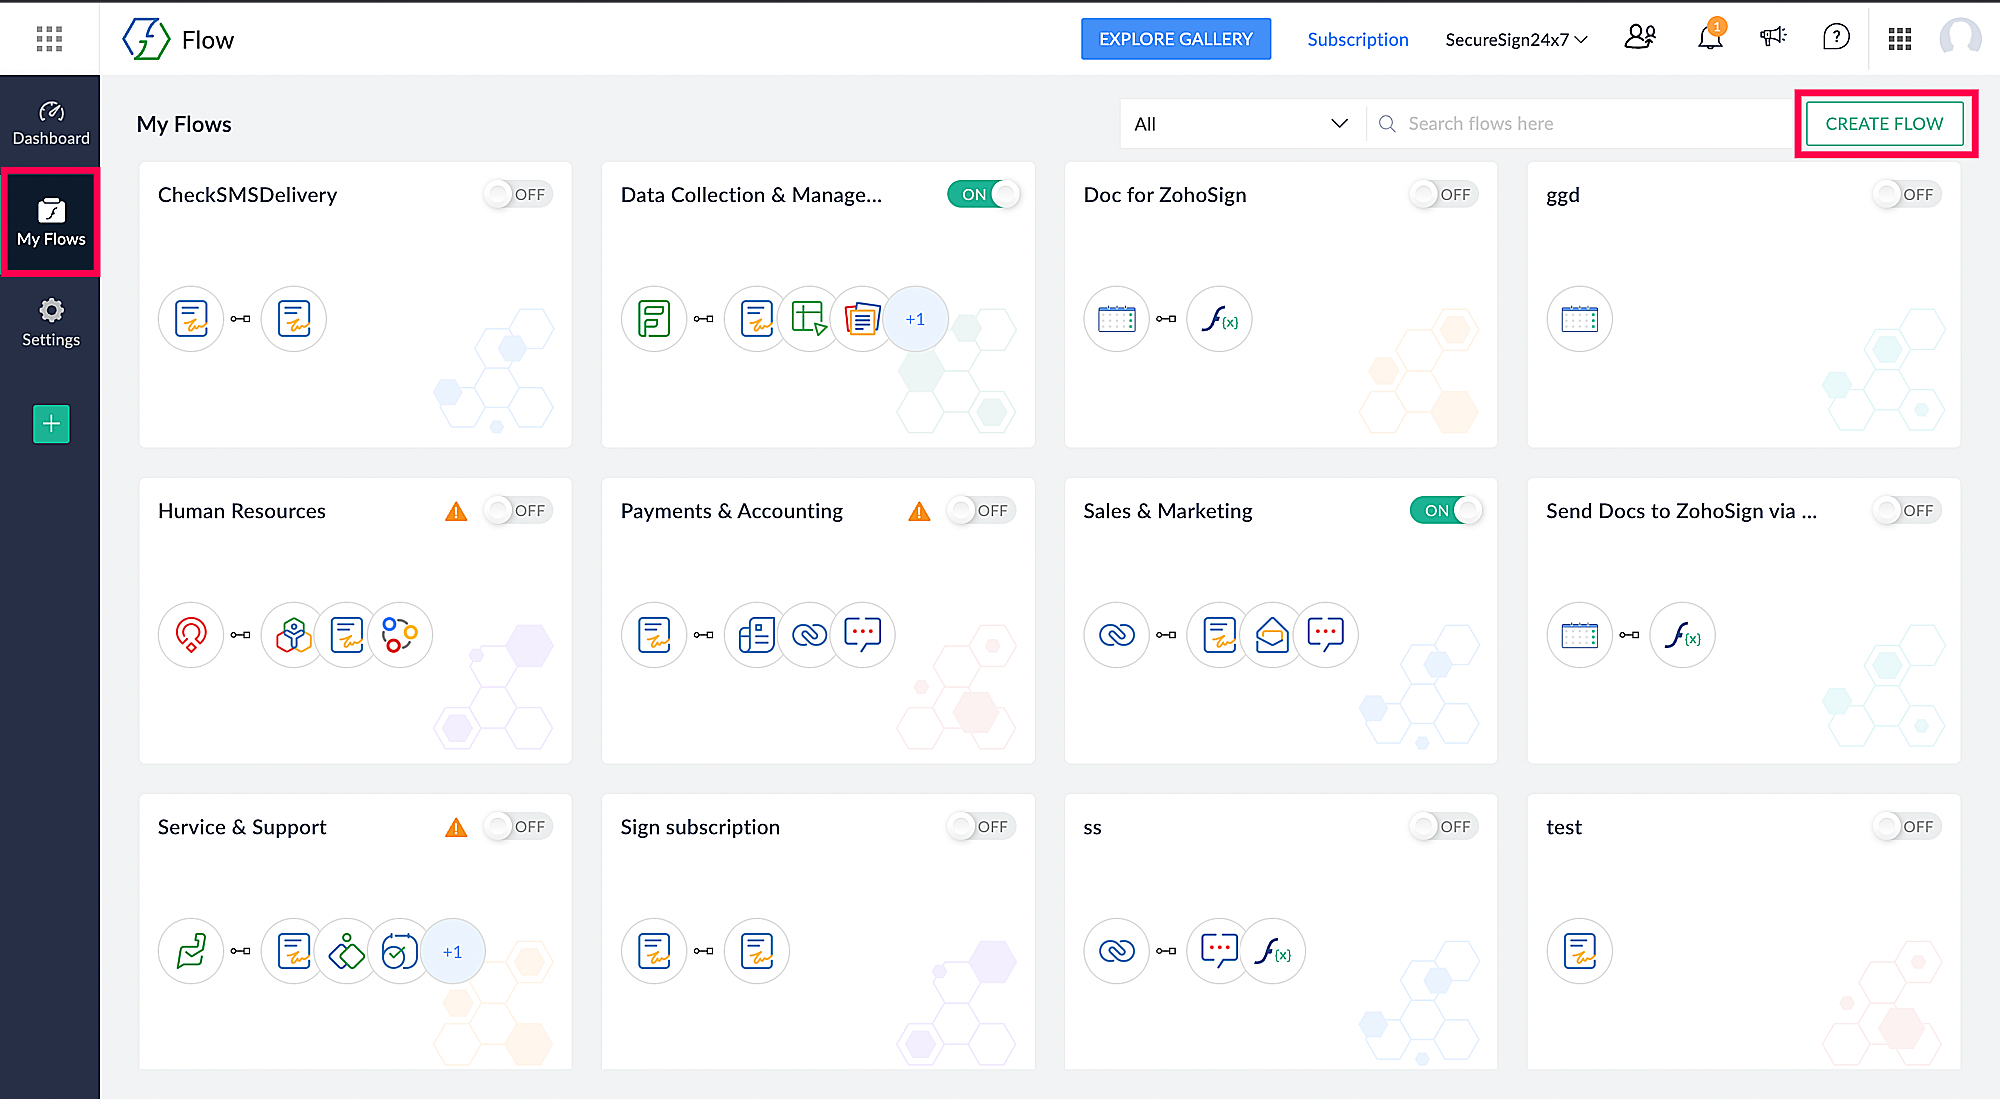Click the manage users icon in header

tap(1640, 38)
